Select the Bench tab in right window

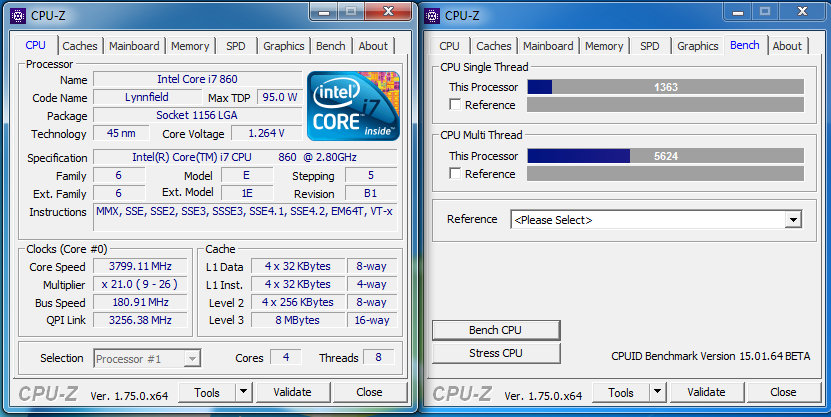click(745, 45)
